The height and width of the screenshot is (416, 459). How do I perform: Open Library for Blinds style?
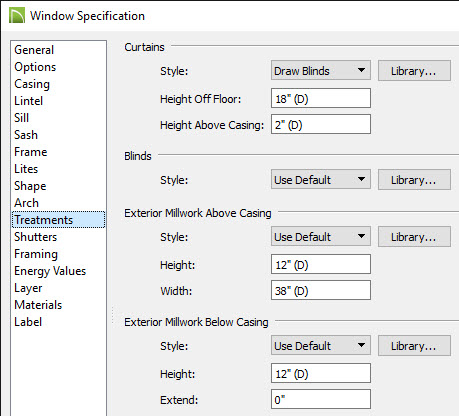[414, 179]
